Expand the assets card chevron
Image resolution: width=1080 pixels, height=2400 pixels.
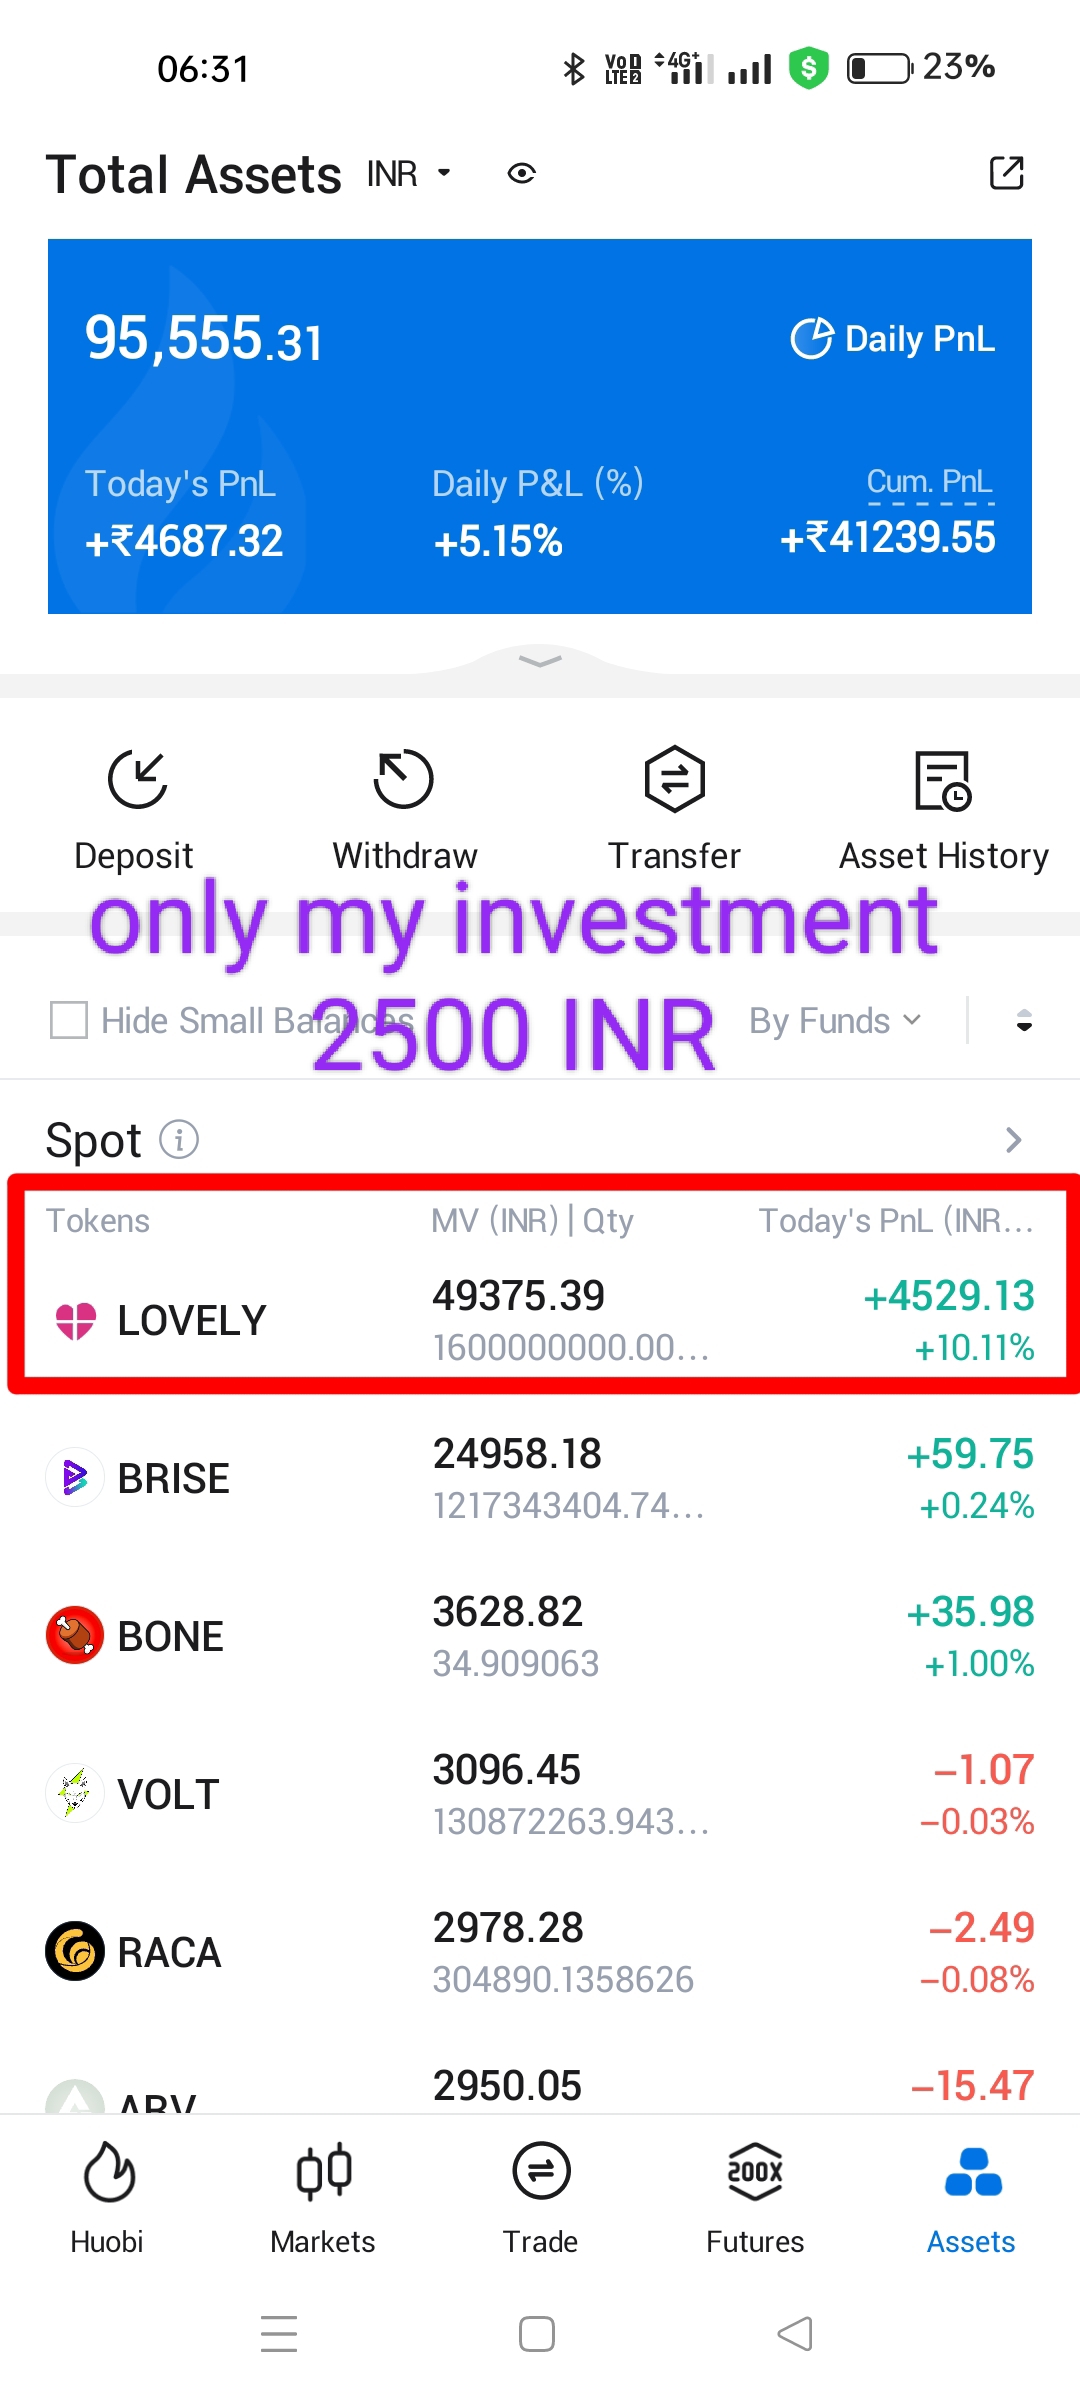click(540, 661)
